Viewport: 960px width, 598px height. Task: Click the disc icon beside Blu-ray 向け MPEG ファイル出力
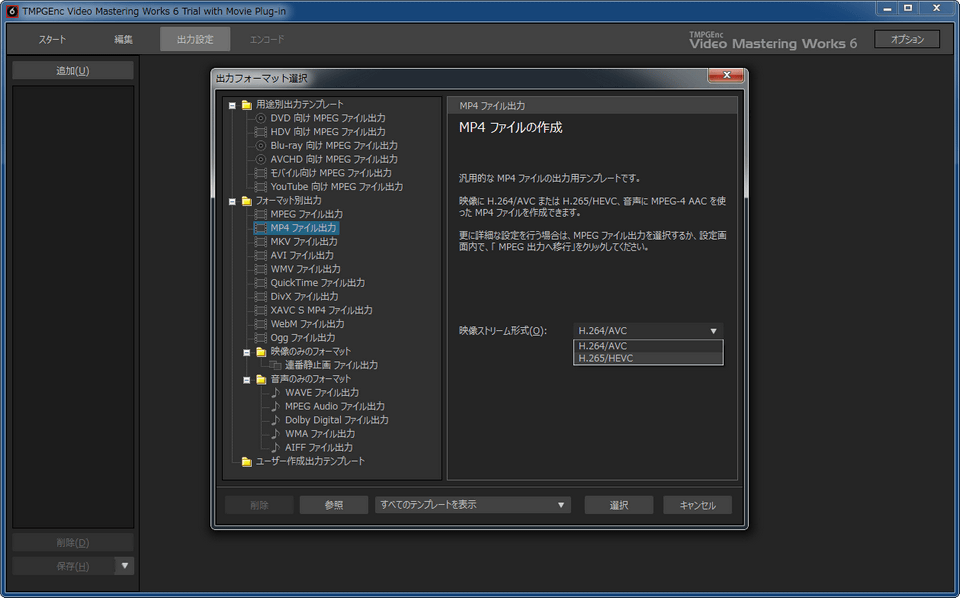[x=260, y=146]
